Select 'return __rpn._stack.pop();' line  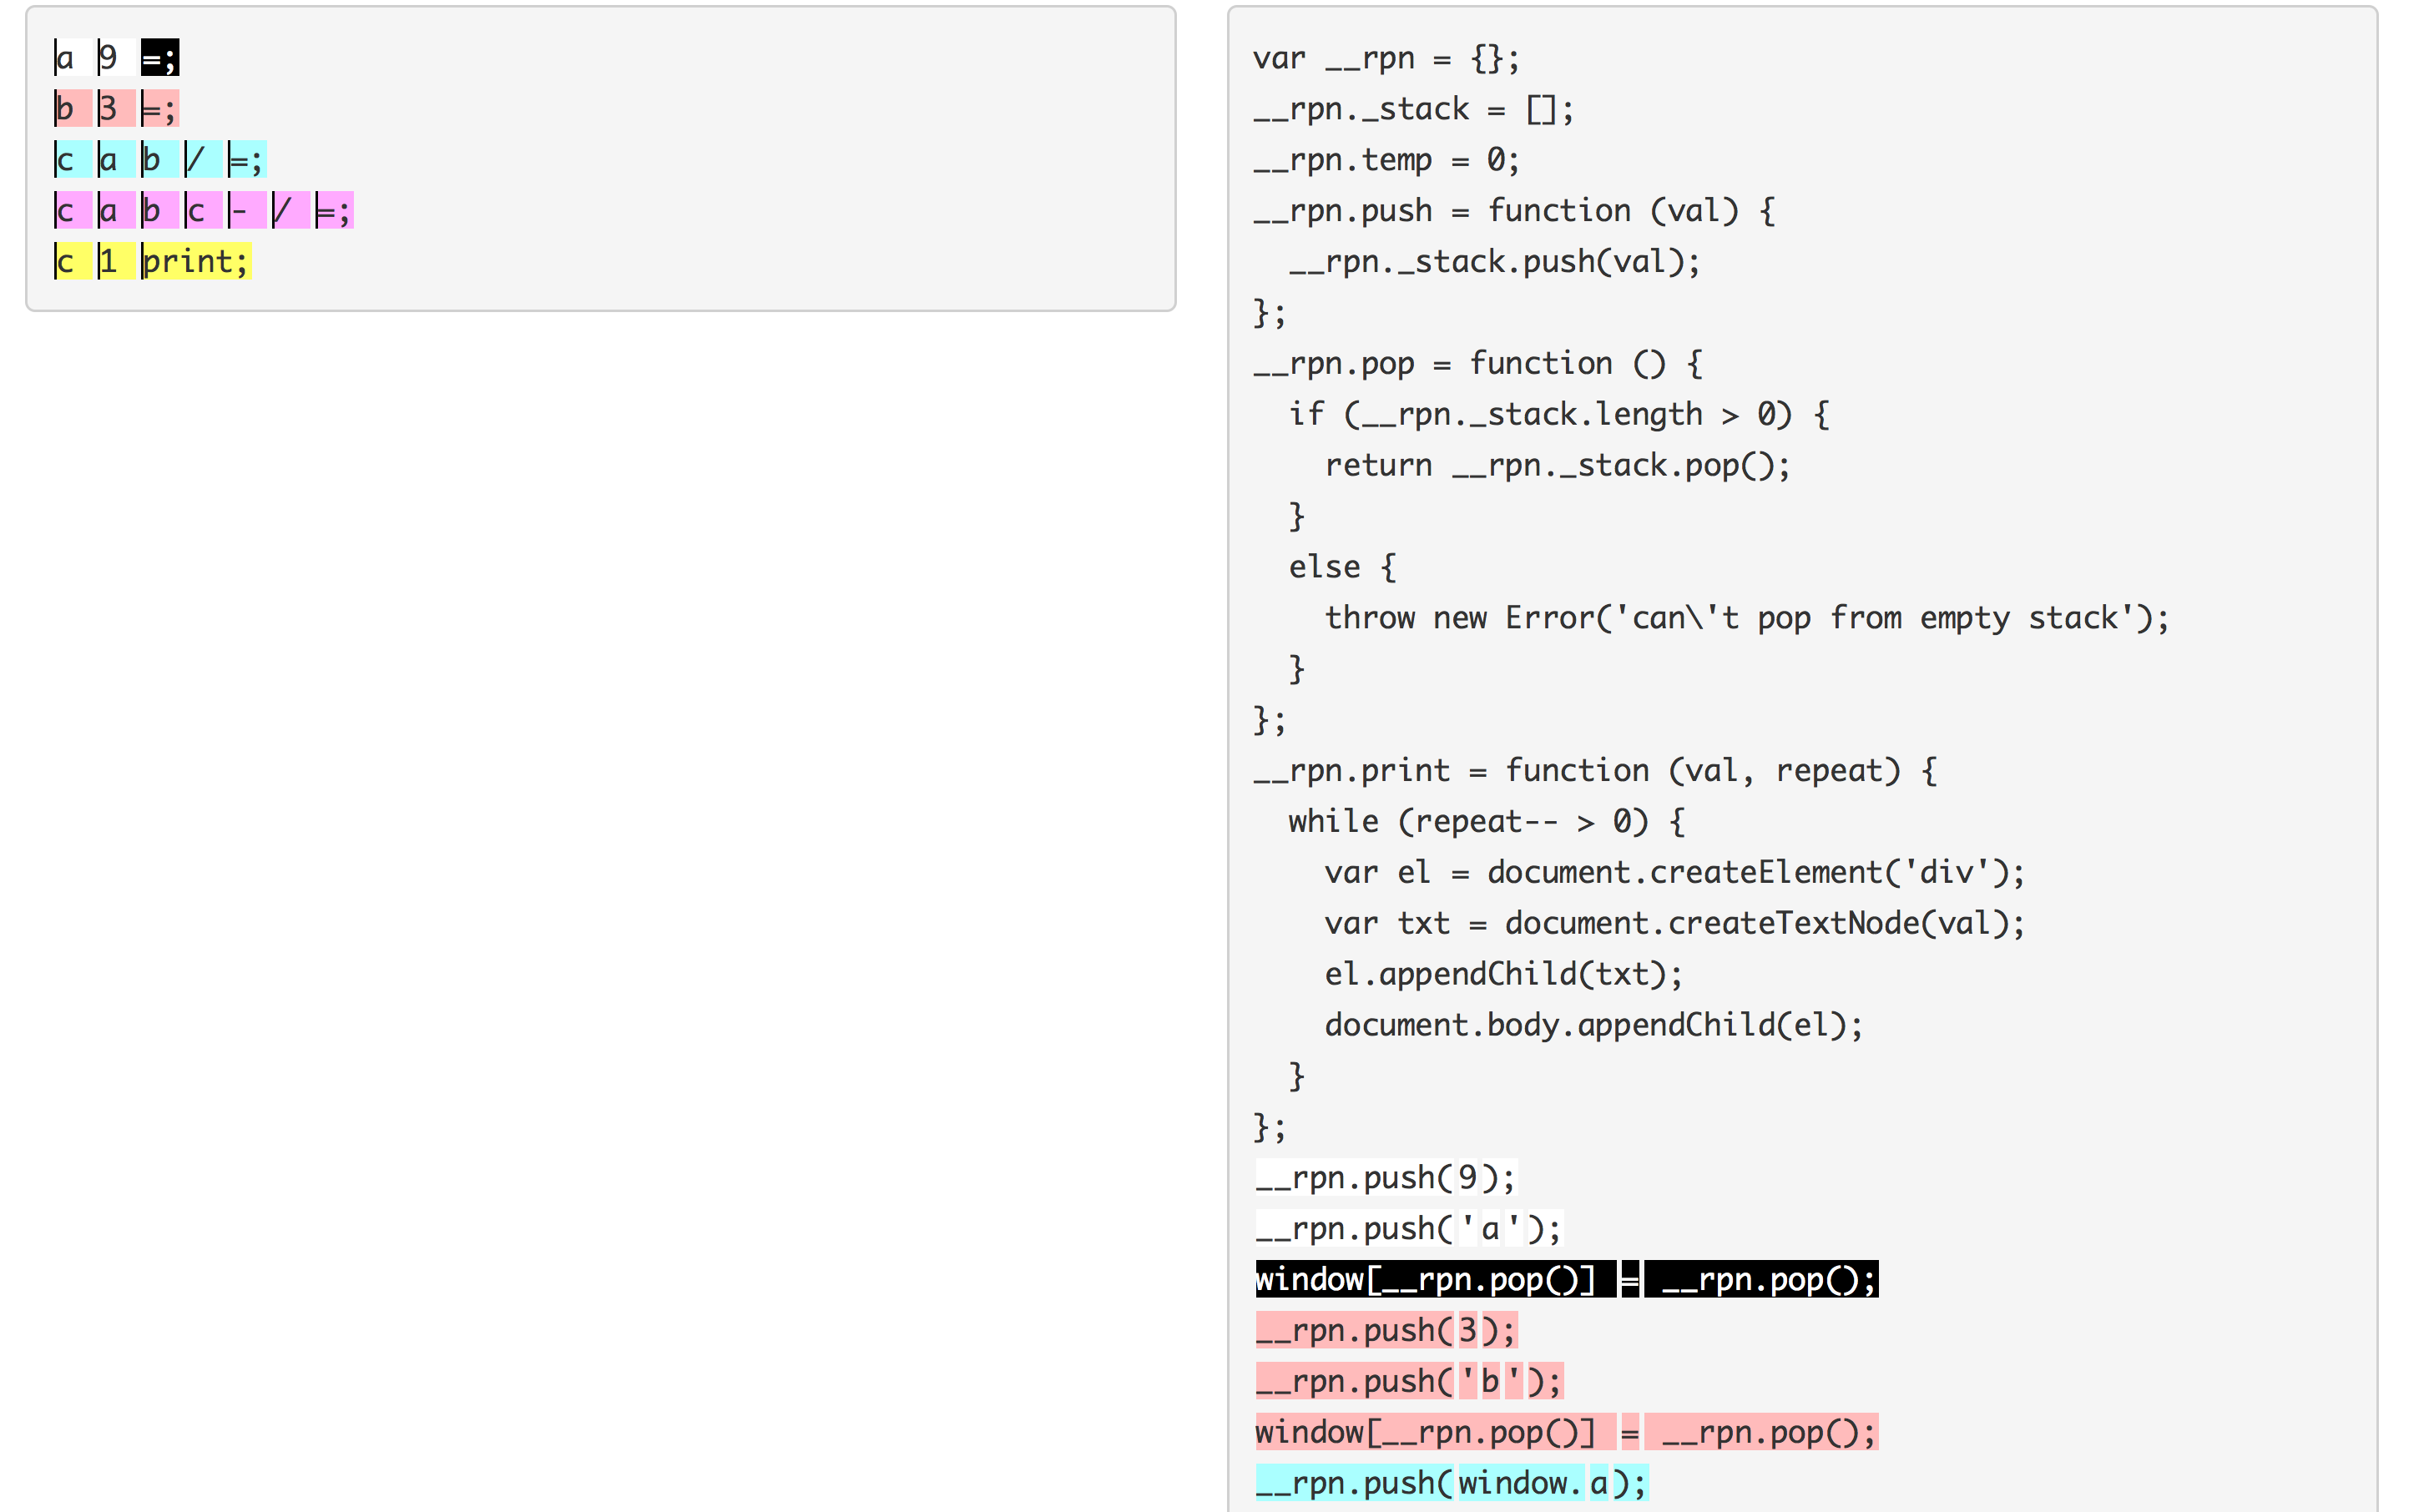(x=1558, y=466)
